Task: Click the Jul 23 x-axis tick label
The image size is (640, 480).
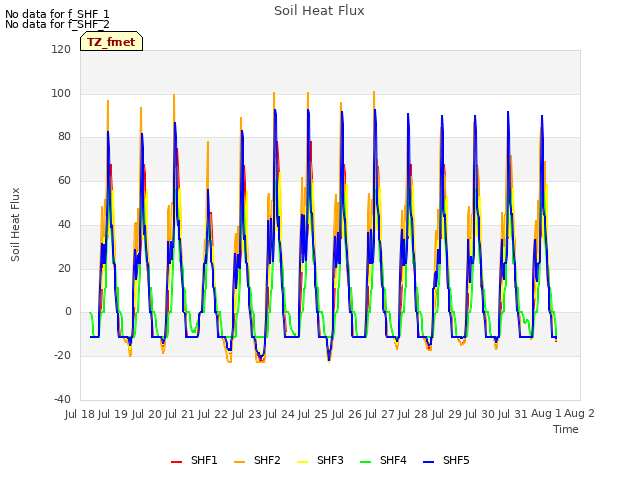Action: click(x=247, y=414)
